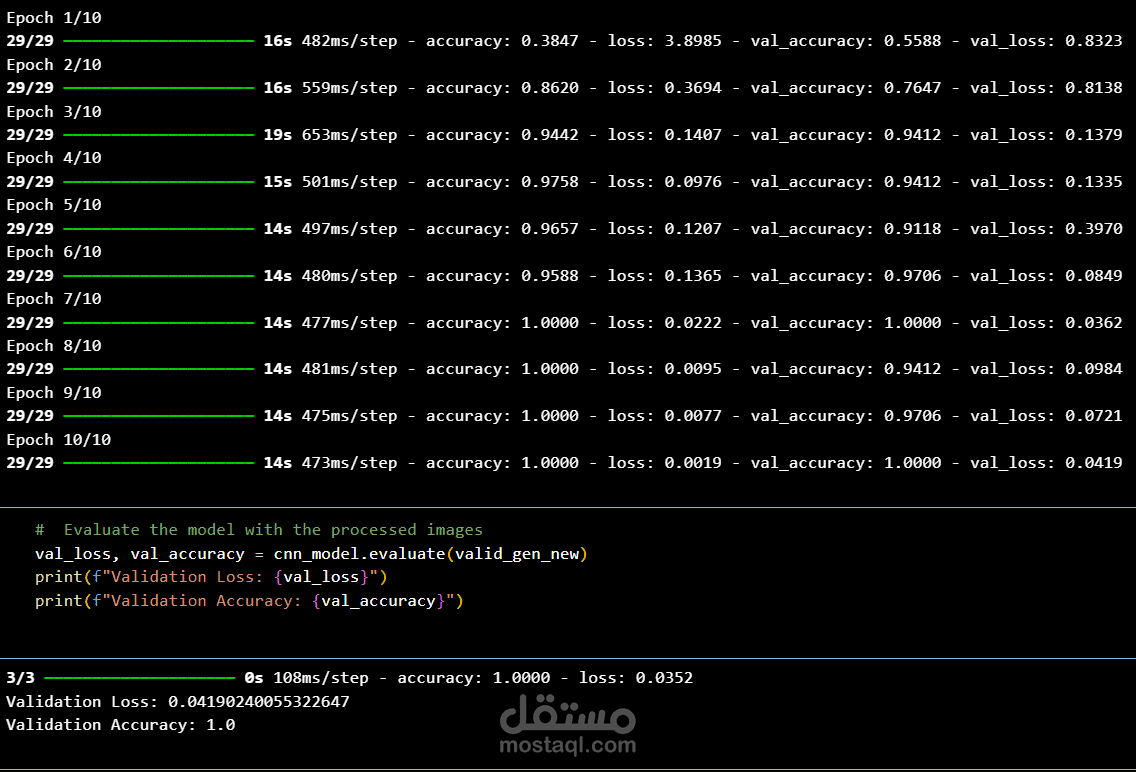Image resolution: width=1136 pixels, height=772 pixels.
Task: Click the print Validation Accuracy code line
Action: 249,601
